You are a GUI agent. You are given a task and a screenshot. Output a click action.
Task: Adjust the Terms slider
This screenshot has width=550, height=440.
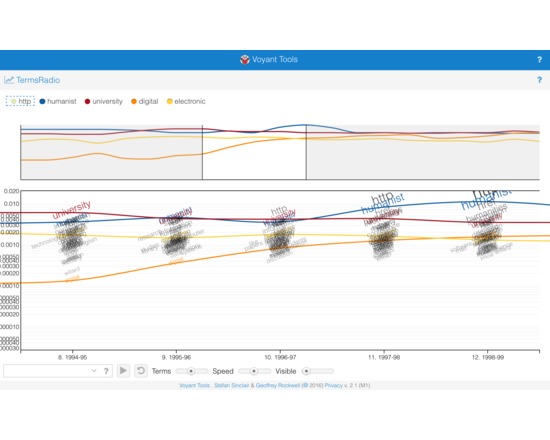[x=192, y=371]
